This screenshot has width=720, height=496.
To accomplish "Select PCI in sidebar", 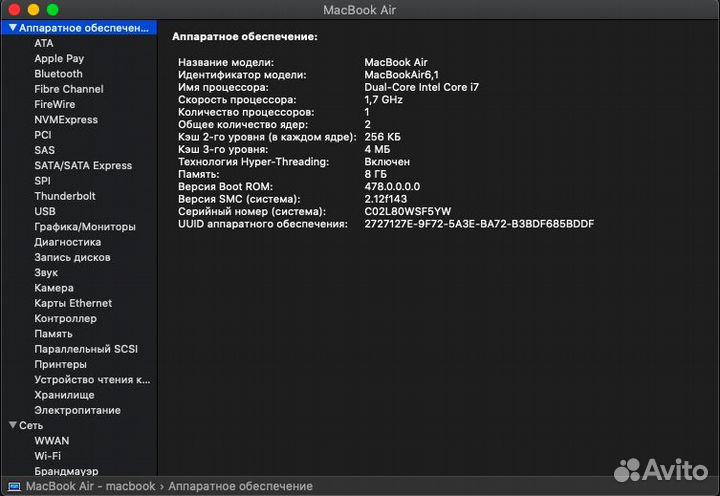I will coord(43,135).
